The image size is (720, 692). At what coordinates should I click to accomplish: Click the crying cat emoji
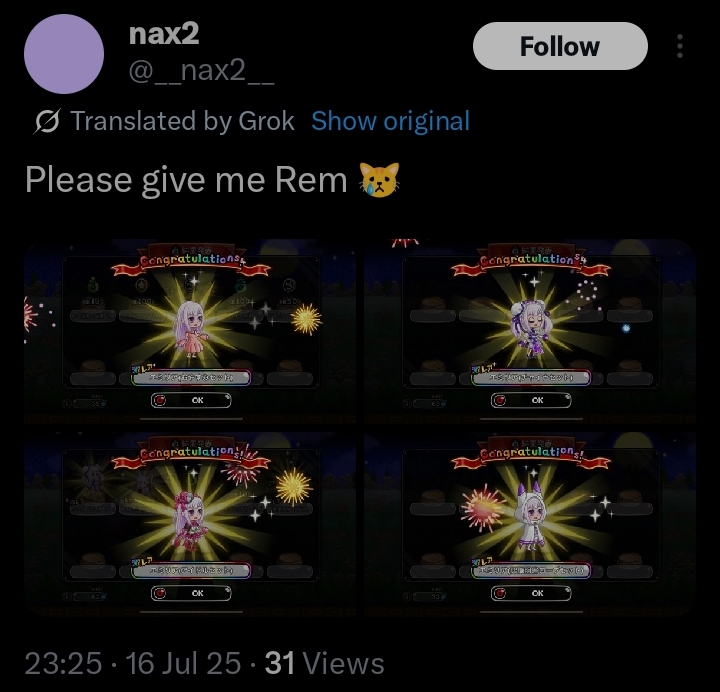click(x=379, y=180)
